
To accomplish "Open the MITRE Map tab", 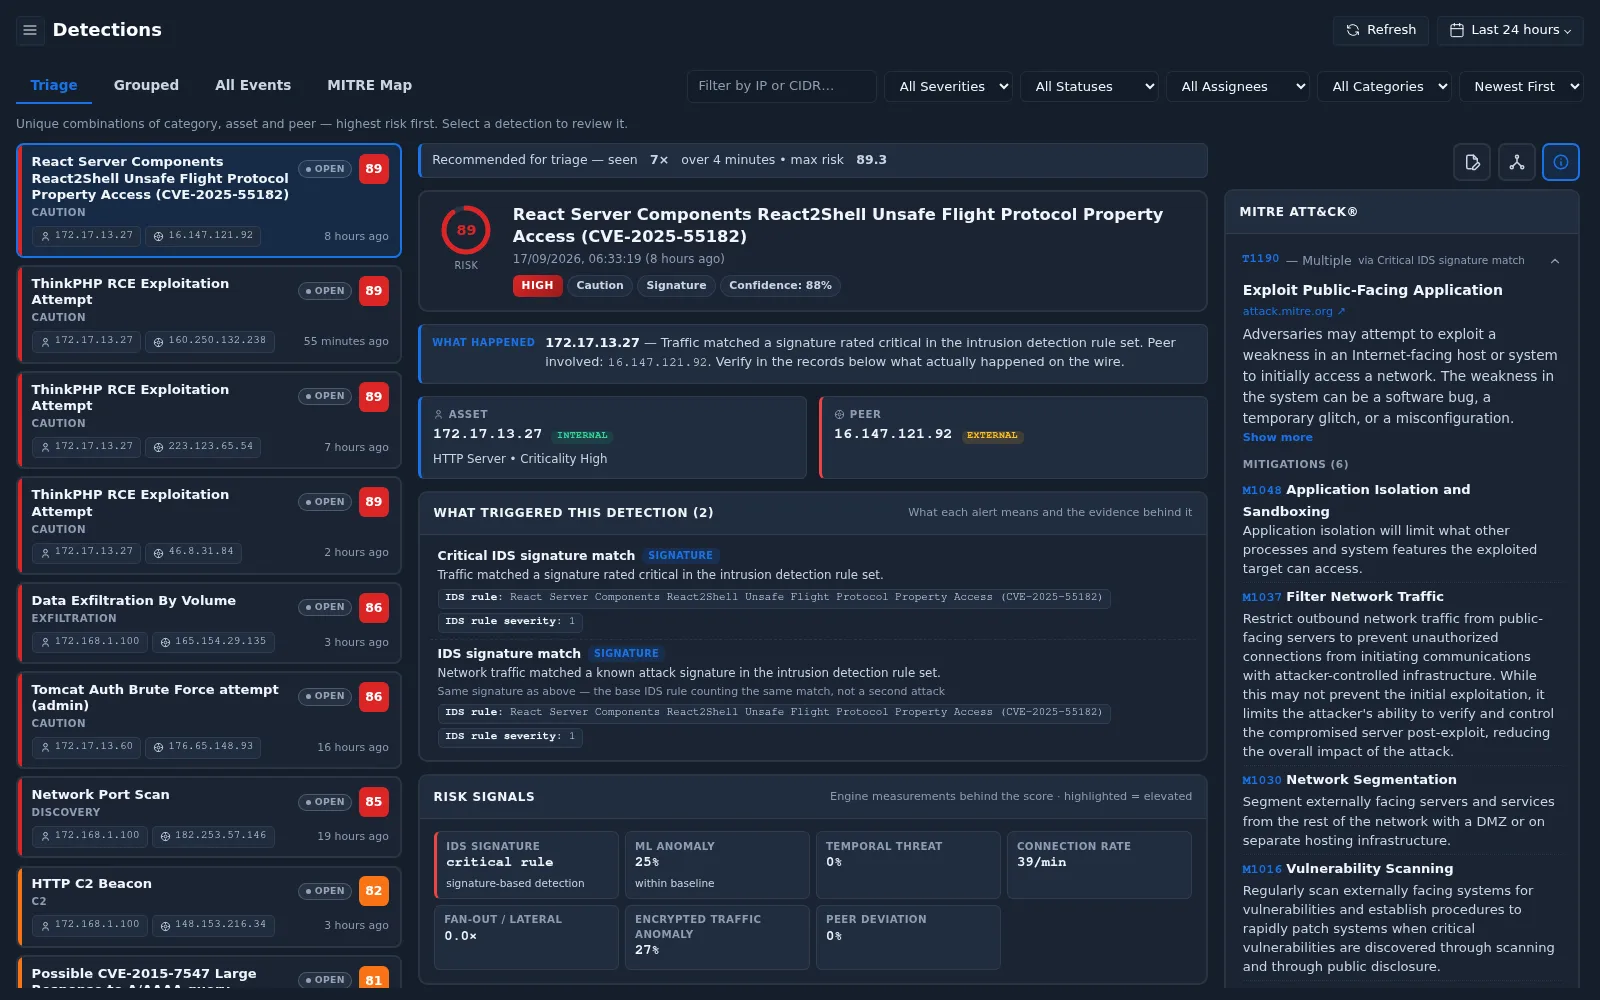I will [x=369, y=86].
